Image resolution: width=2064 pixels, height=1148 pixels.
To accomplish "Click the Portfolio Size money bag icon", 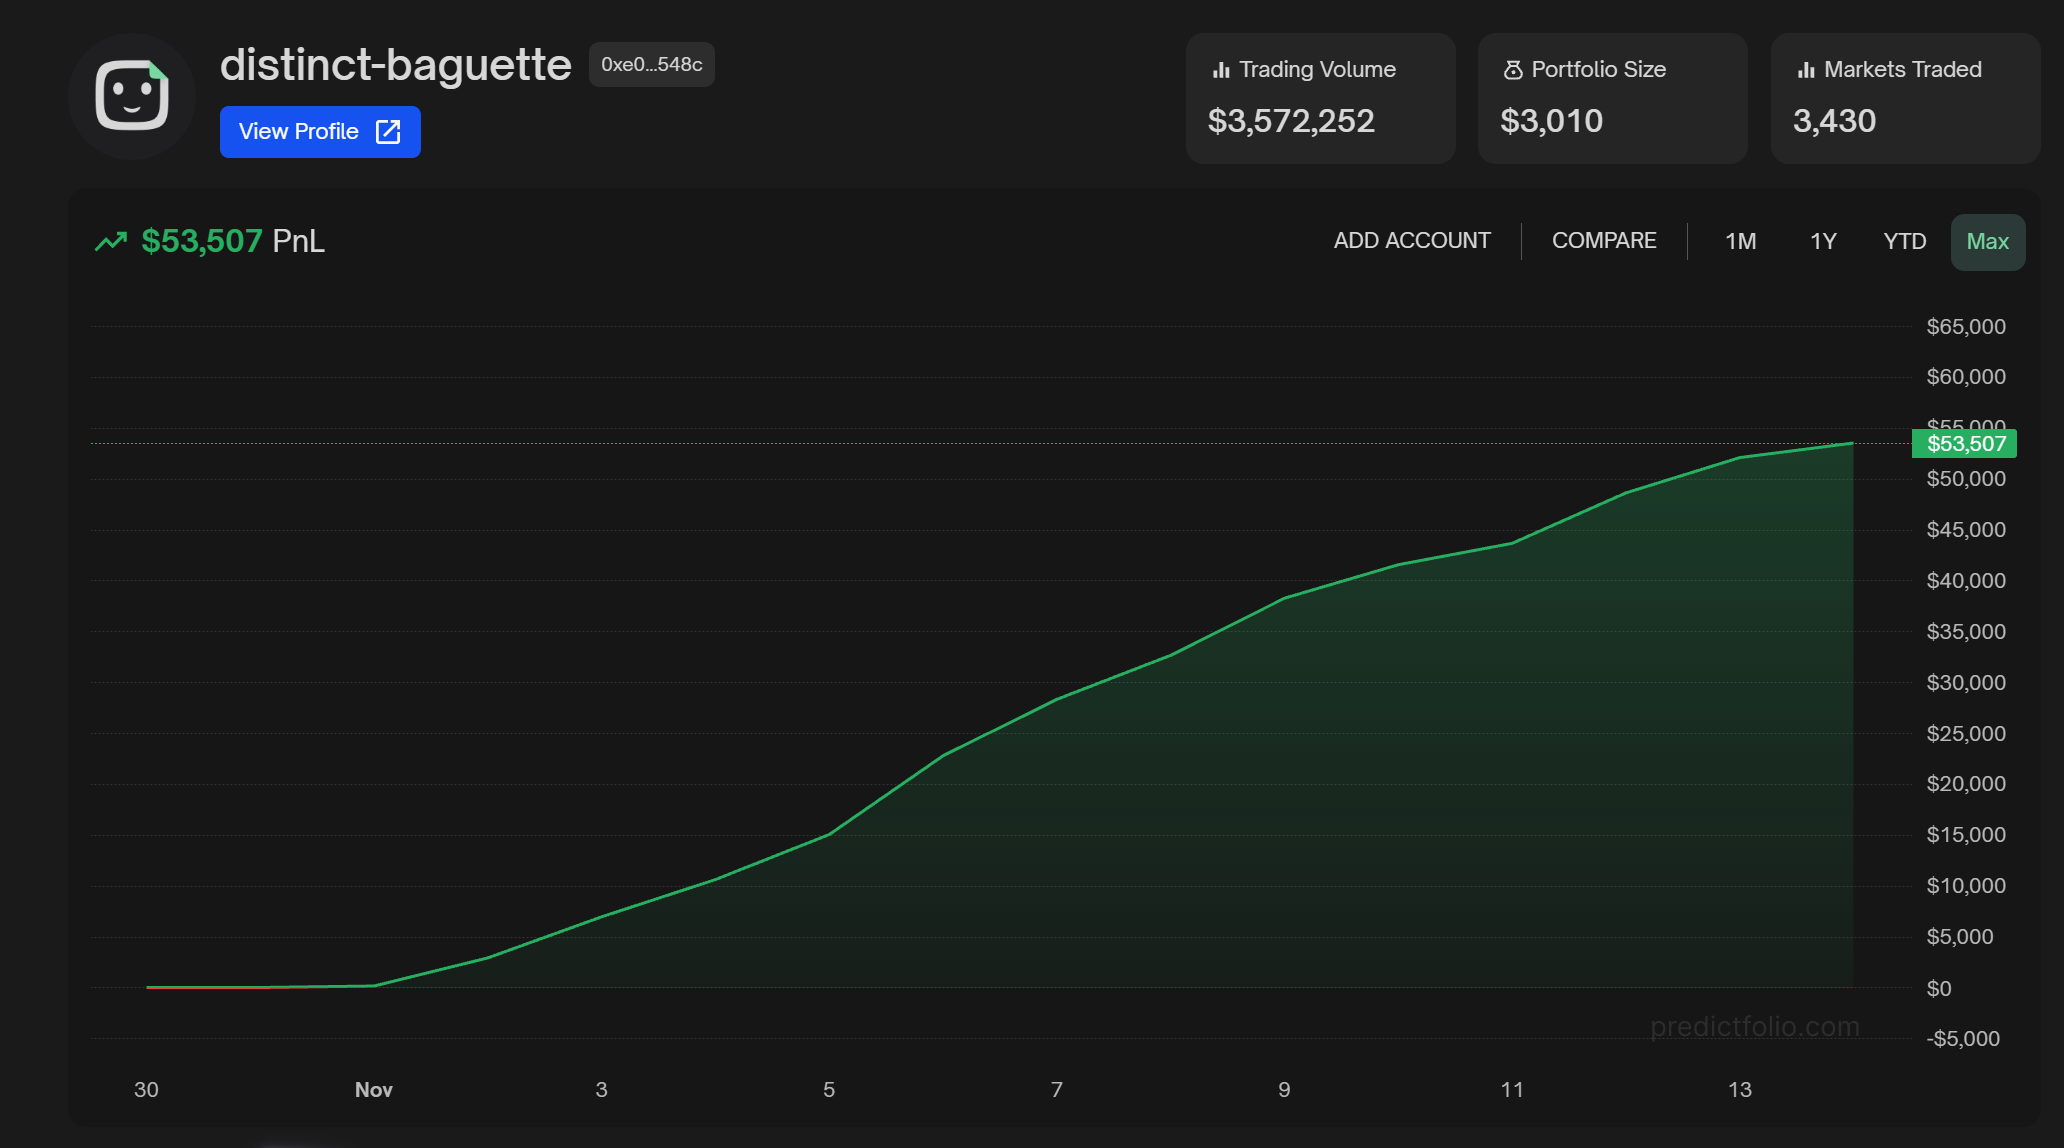I will point(1513,70).
